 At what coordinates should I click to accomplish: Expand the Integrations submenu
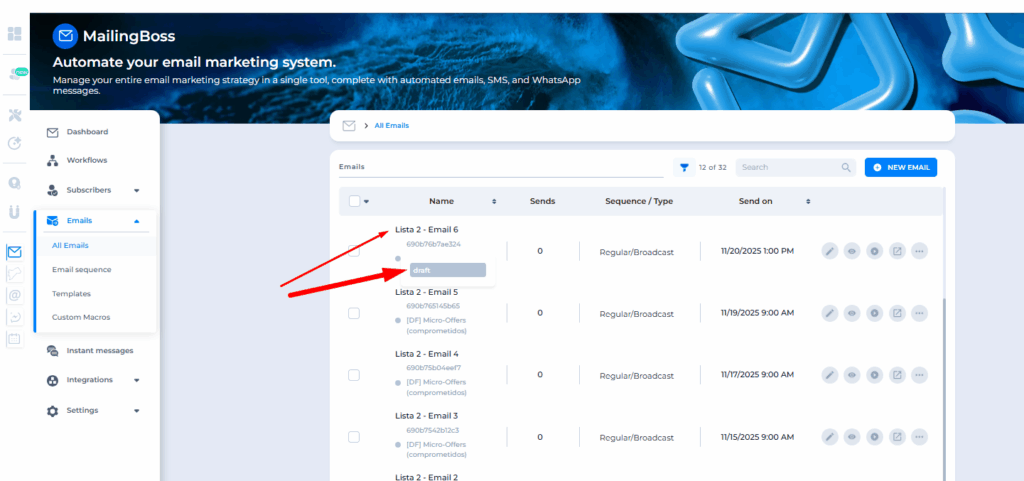pos(137,380)
